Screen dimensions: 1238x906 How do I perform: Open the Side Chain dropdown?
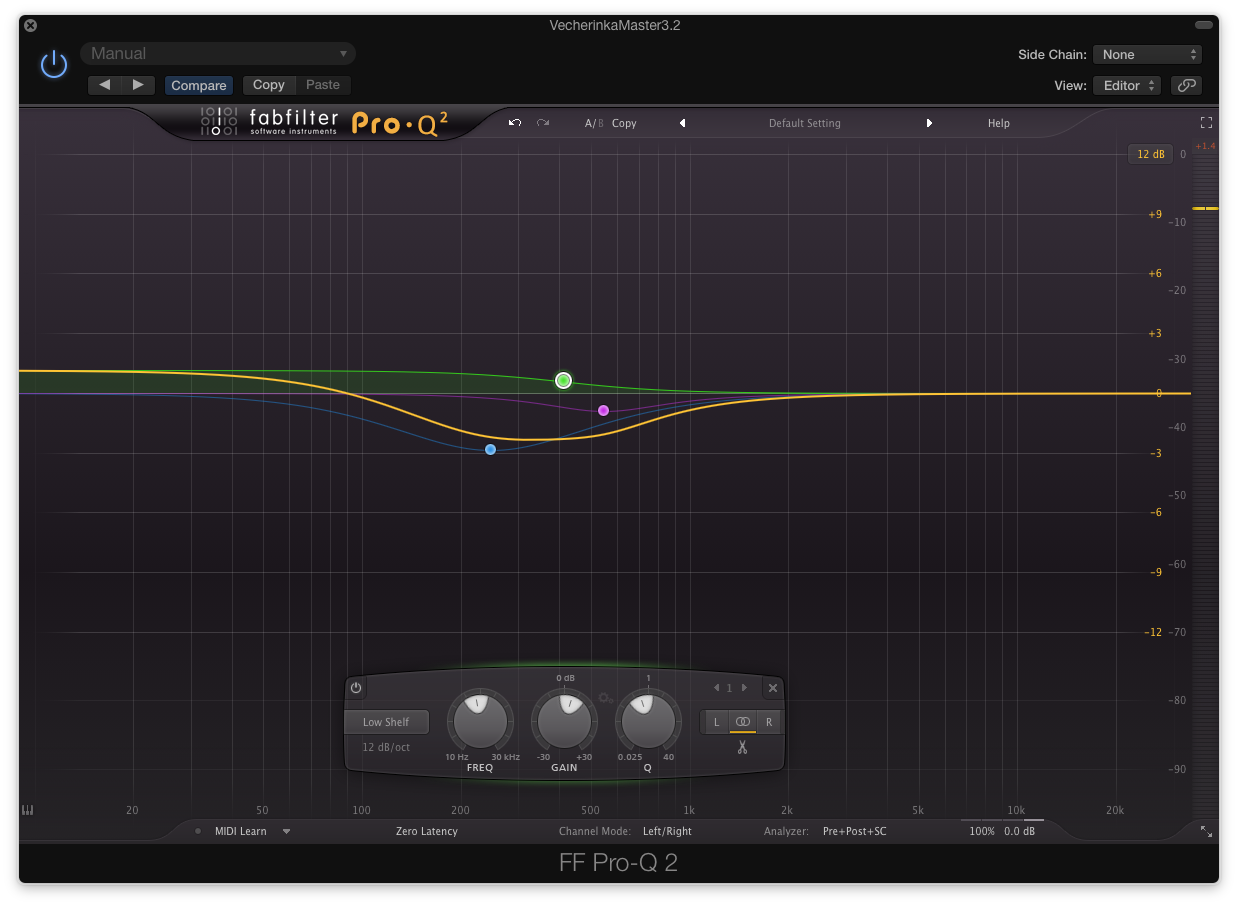coord(1147,55)
